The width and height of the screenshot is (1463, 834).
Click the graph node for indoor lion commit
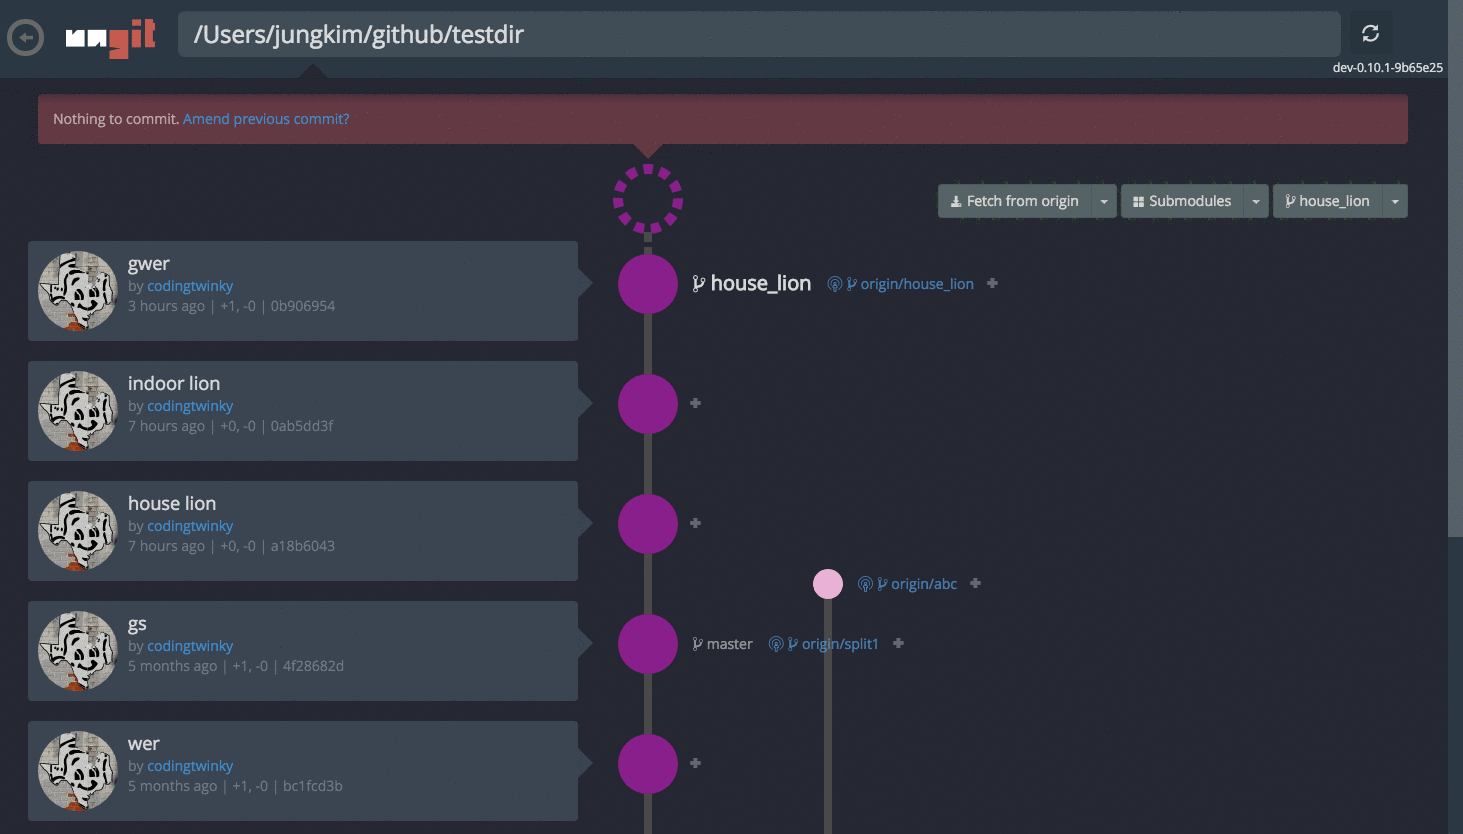(x=648, y=404)
